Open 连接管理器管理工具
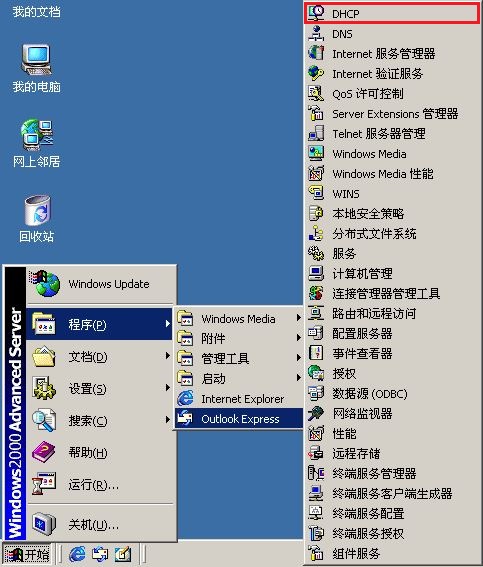The width and height of the screenshot is (483, 567). coord(392,293)
